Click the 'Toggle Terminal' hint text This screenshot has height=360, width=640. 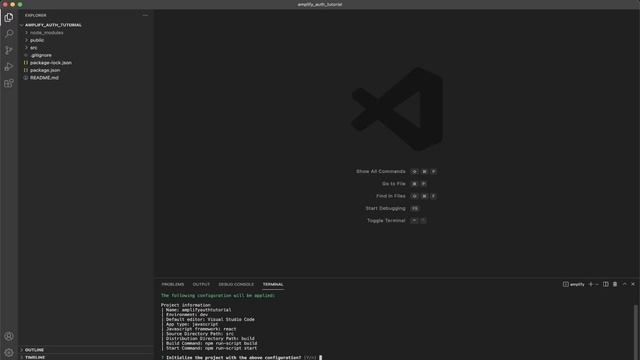386,220
